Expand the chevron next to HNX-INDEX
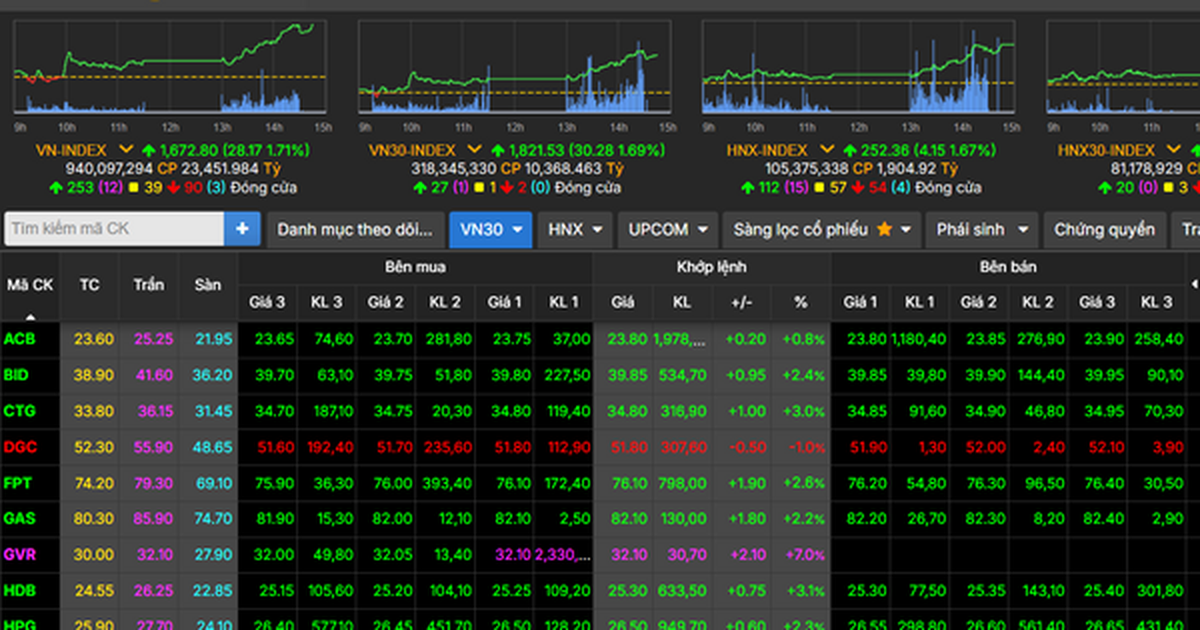 827,150
